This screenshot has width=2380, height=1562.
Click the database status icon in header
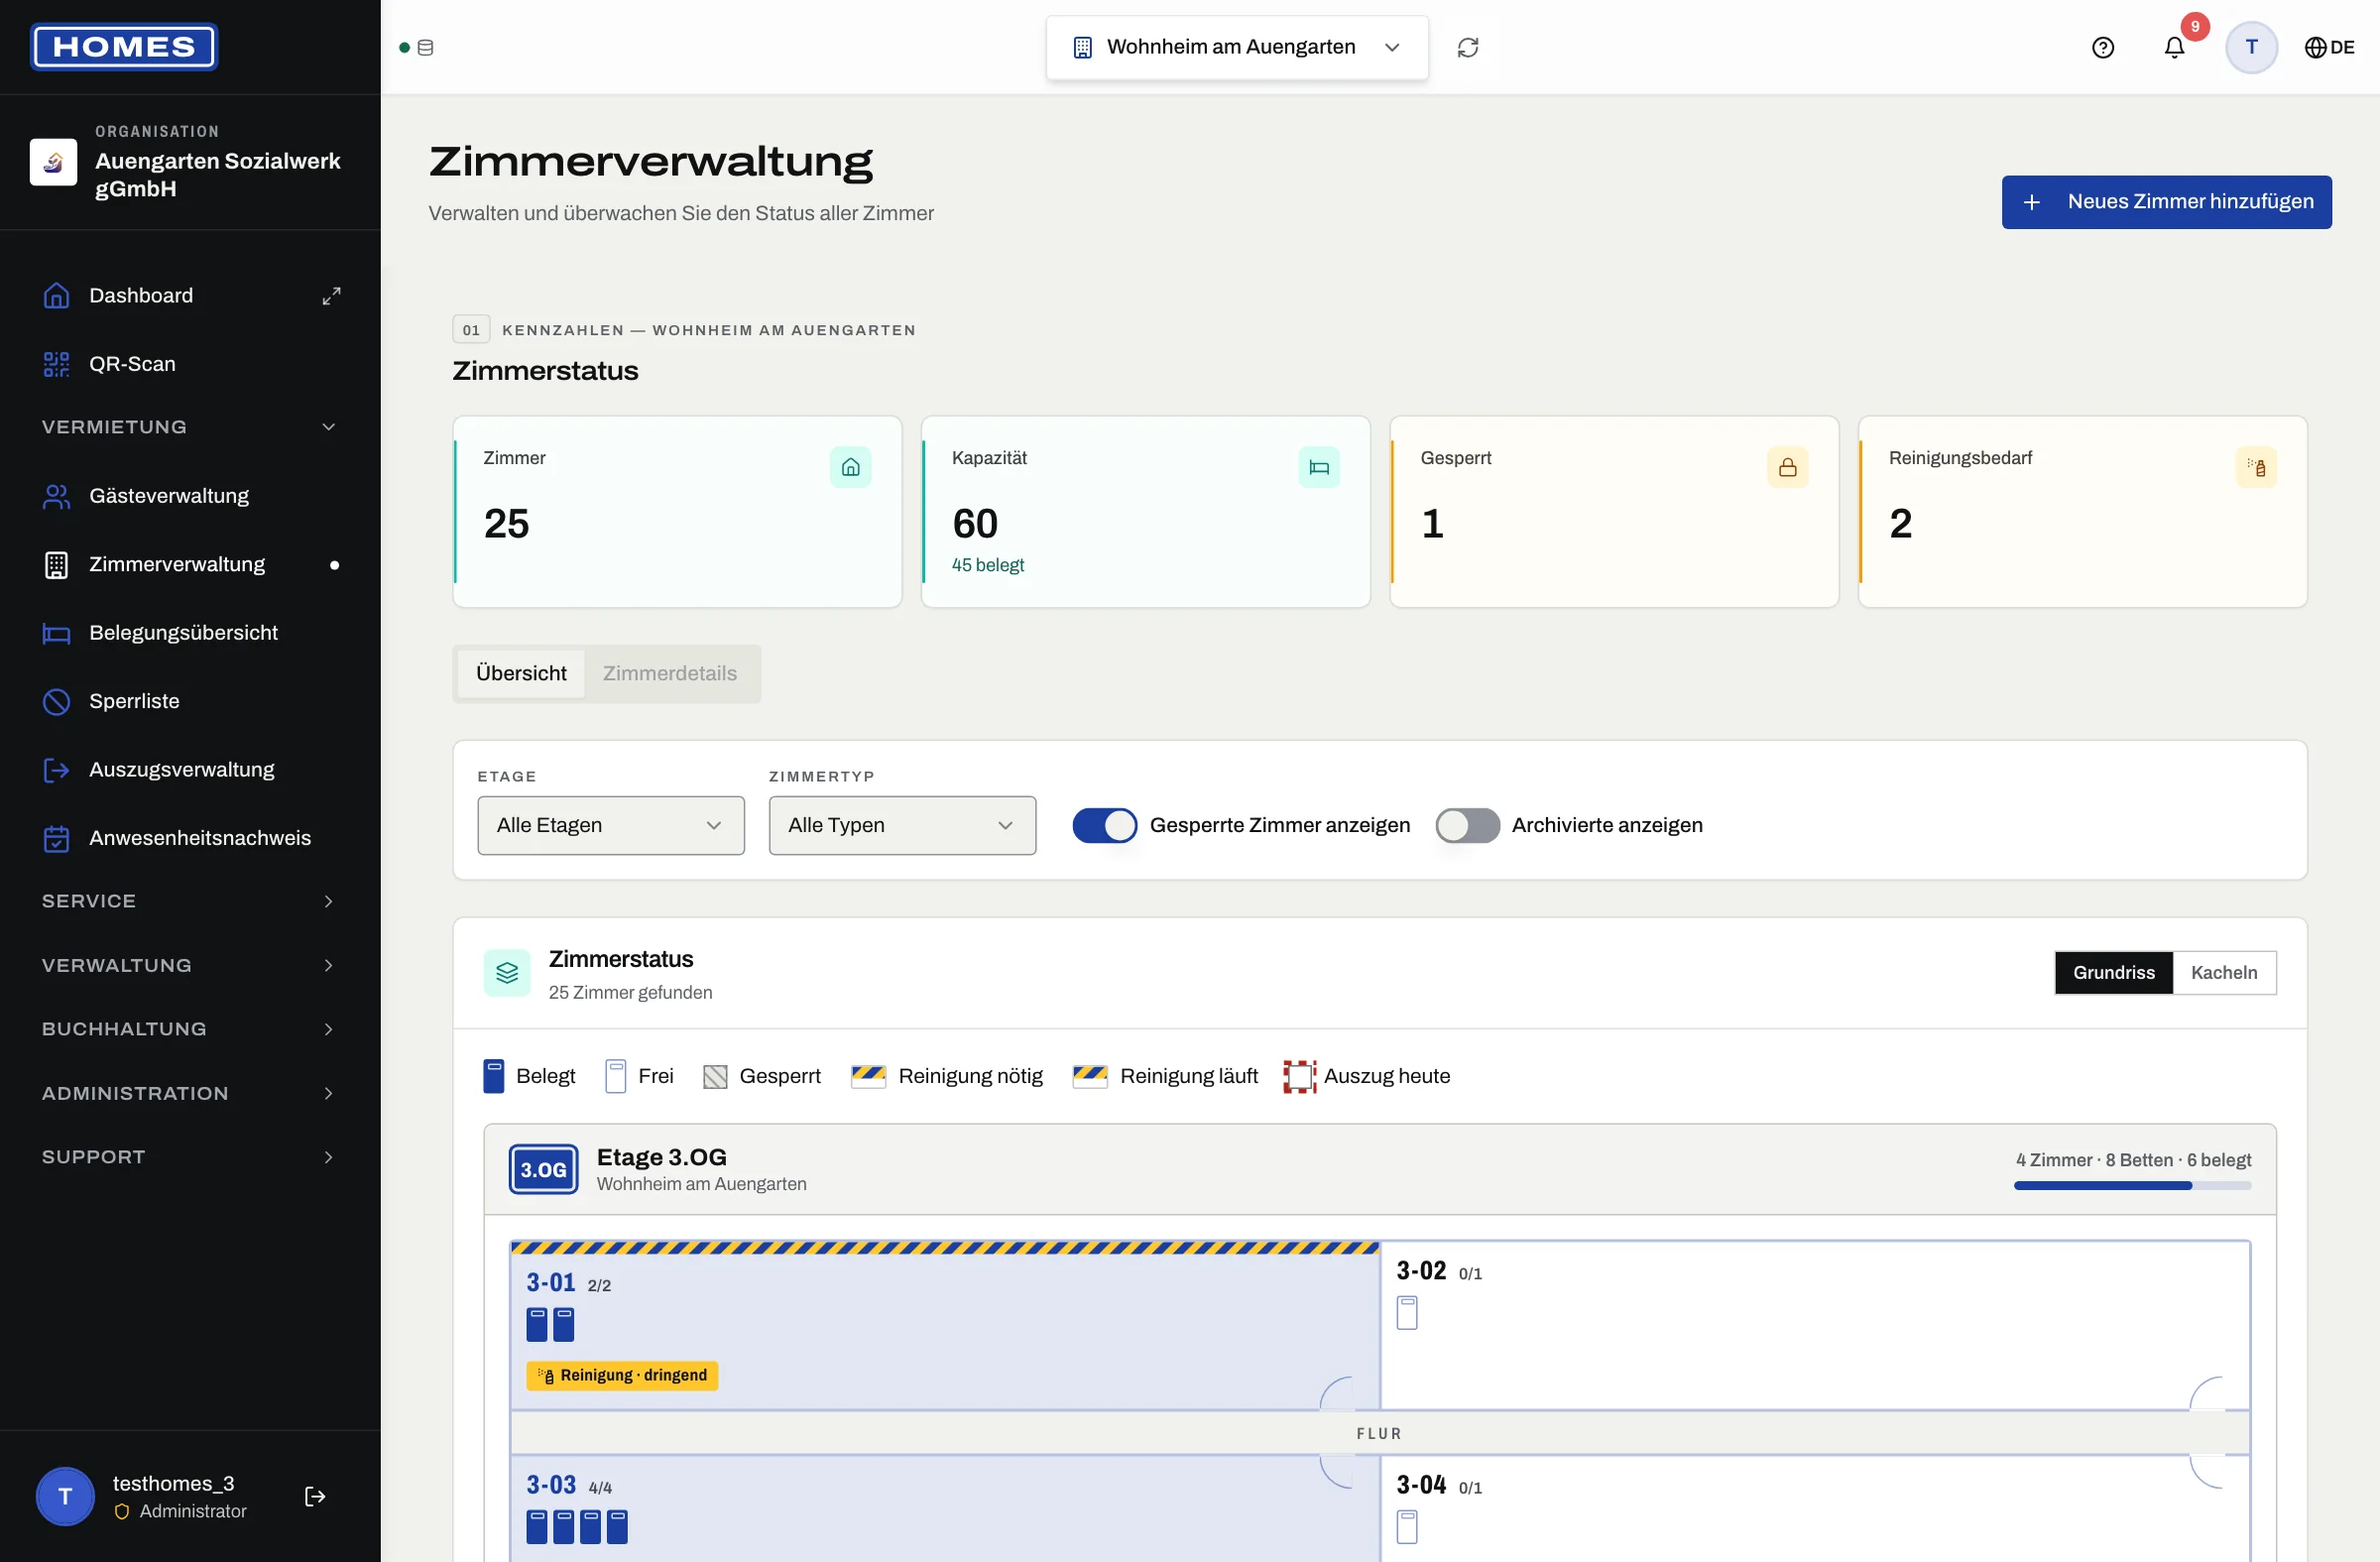point(425,47)
